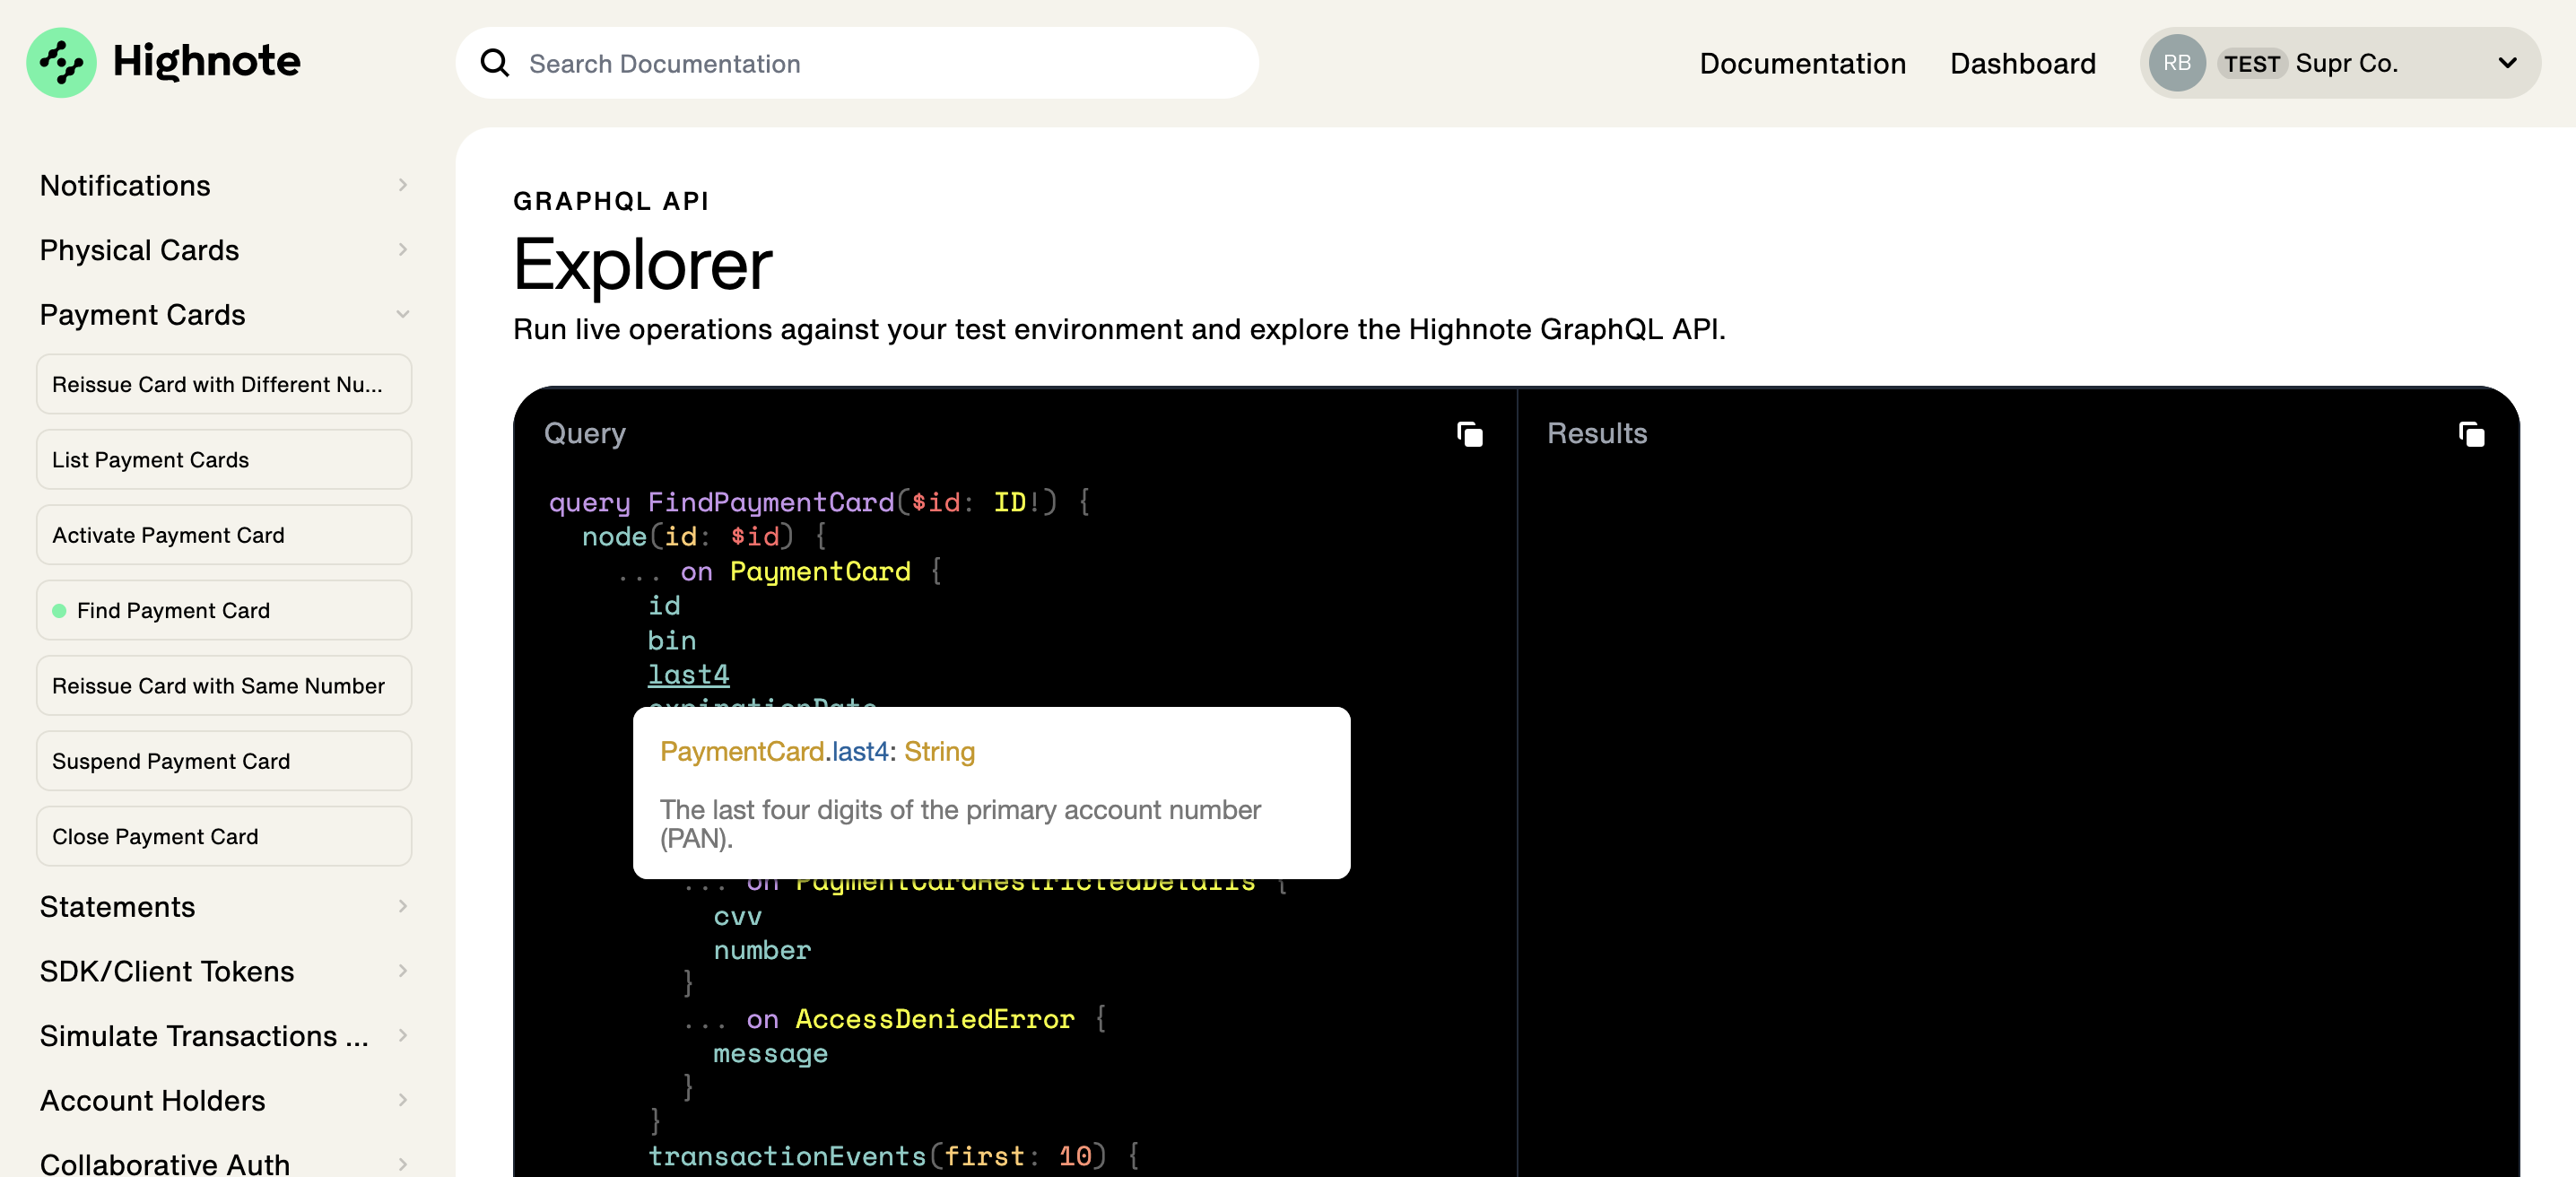Open Close Payment Card operation
The image size is (2576, 1177).
[x=224, y=836]
